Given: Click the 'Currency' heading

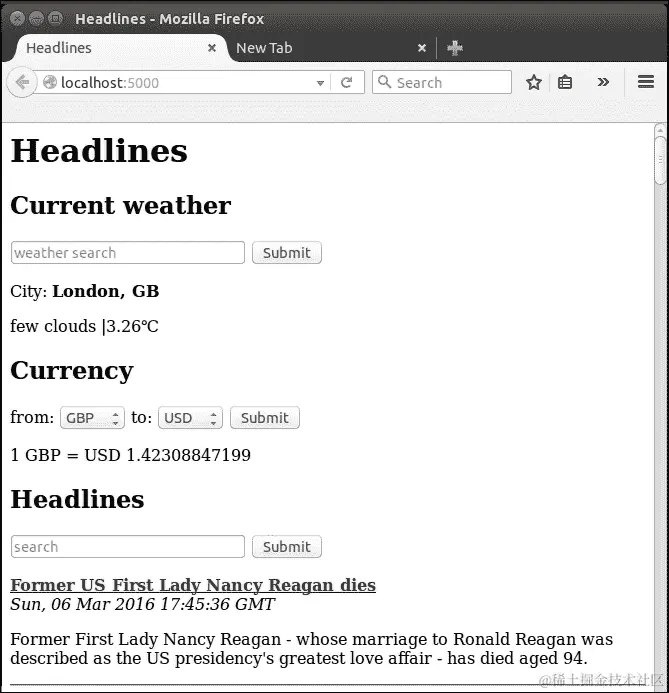Looking at the screenshot, I should click(72, 371).
